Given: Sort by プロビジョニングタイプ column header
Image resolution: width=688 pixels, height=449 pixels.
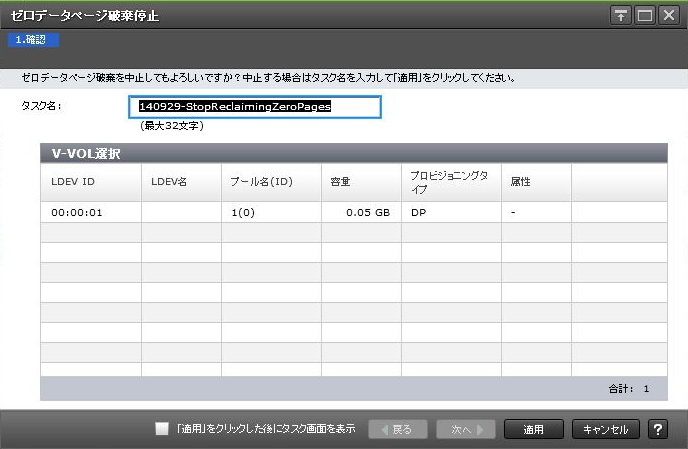Looking at the screenshot, I should 451,182.
